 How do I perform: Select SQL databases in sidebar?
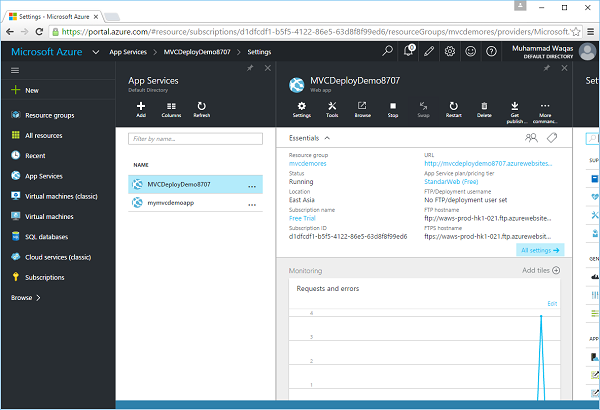[x=46, y=237]
